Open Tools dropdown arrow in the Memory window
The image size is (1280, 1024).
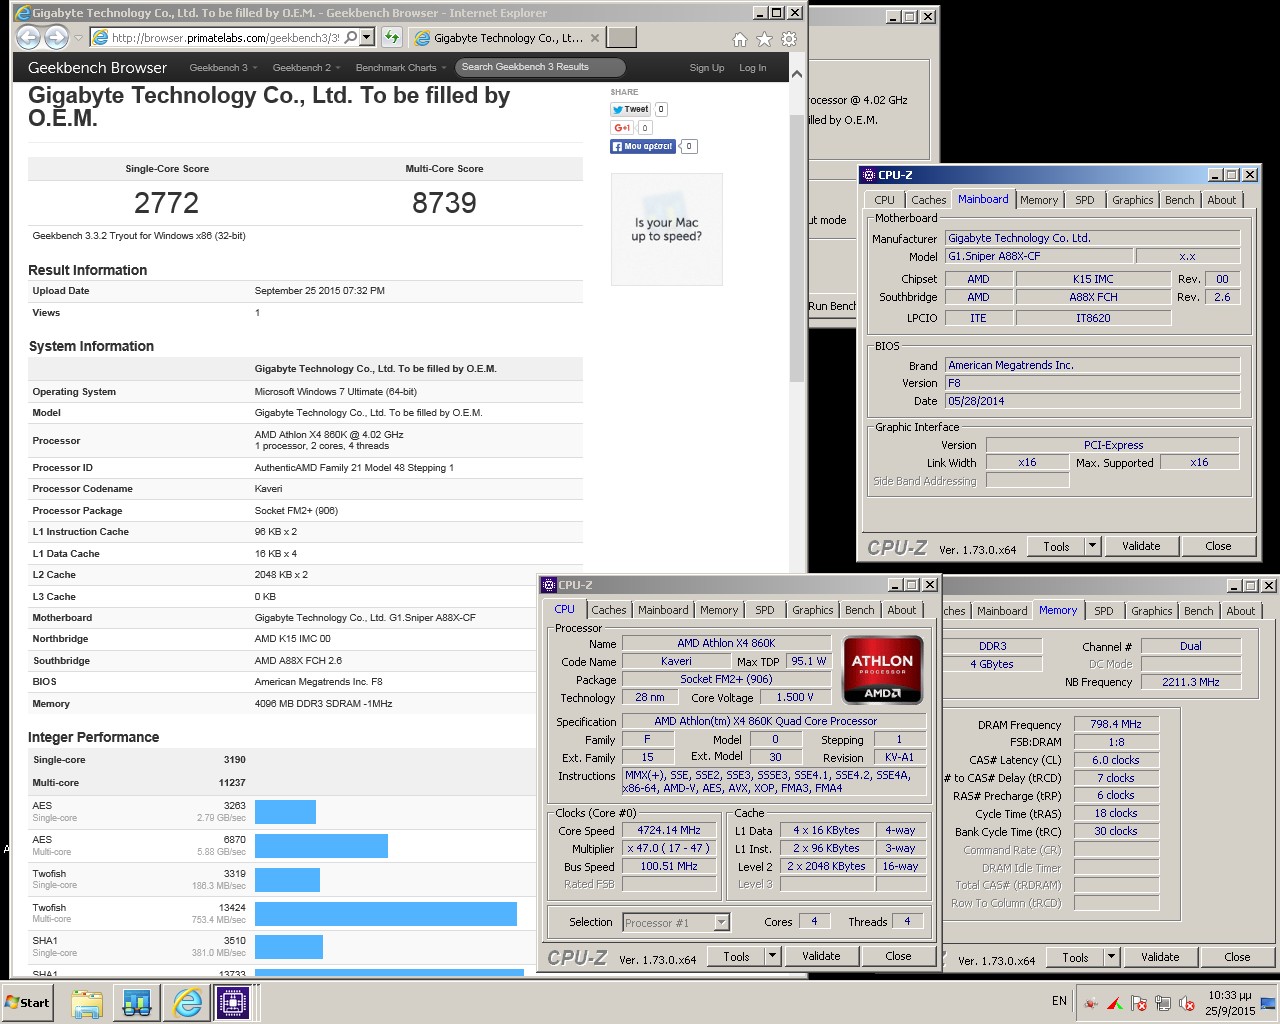point(1112,957)
